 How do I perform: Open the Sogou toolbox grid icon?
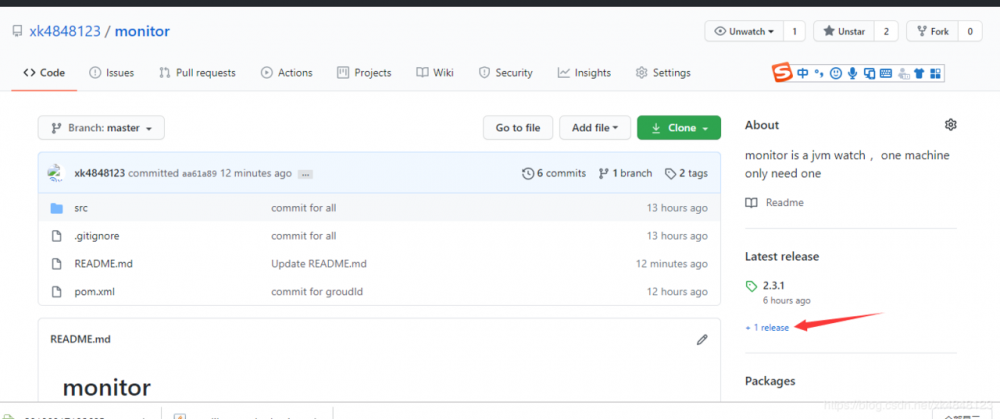(x=936, y=73)
